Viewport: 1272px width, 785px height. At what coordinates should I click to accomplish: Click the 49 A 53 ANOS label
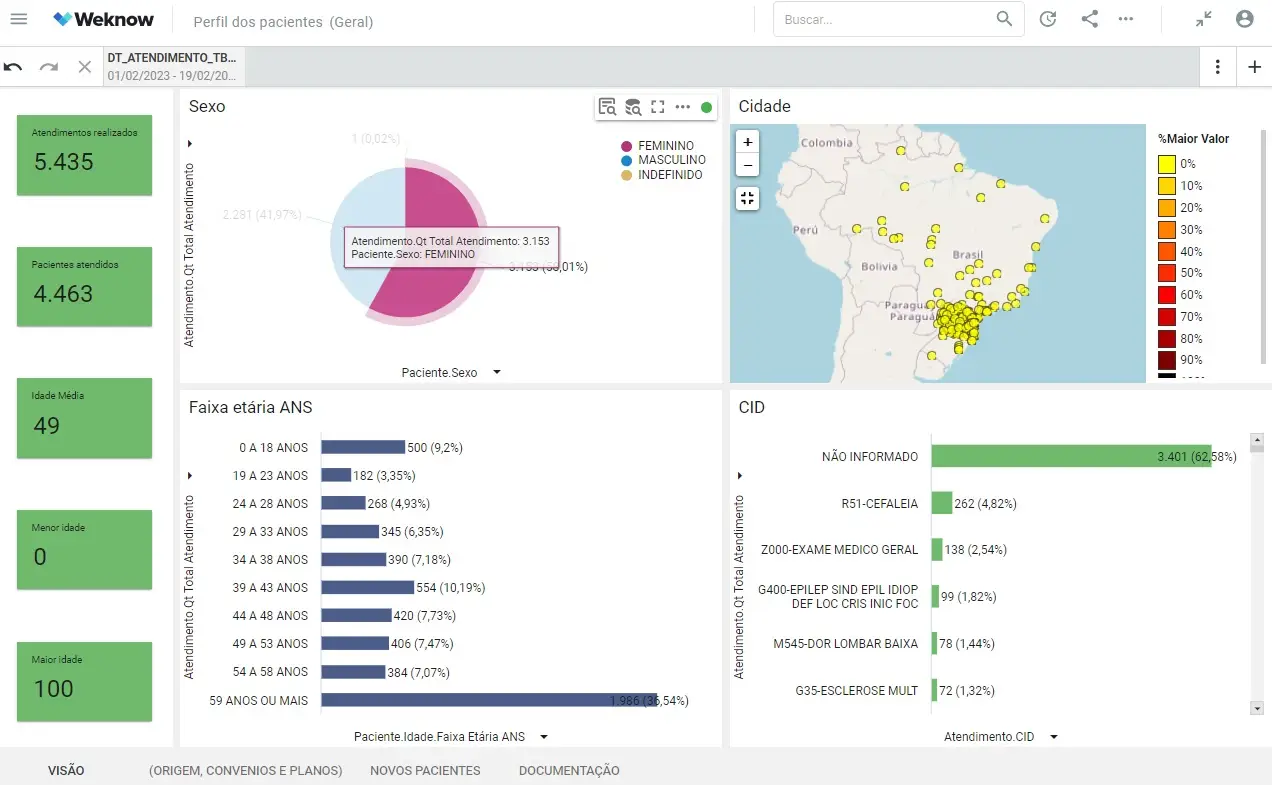pos(270,643)
